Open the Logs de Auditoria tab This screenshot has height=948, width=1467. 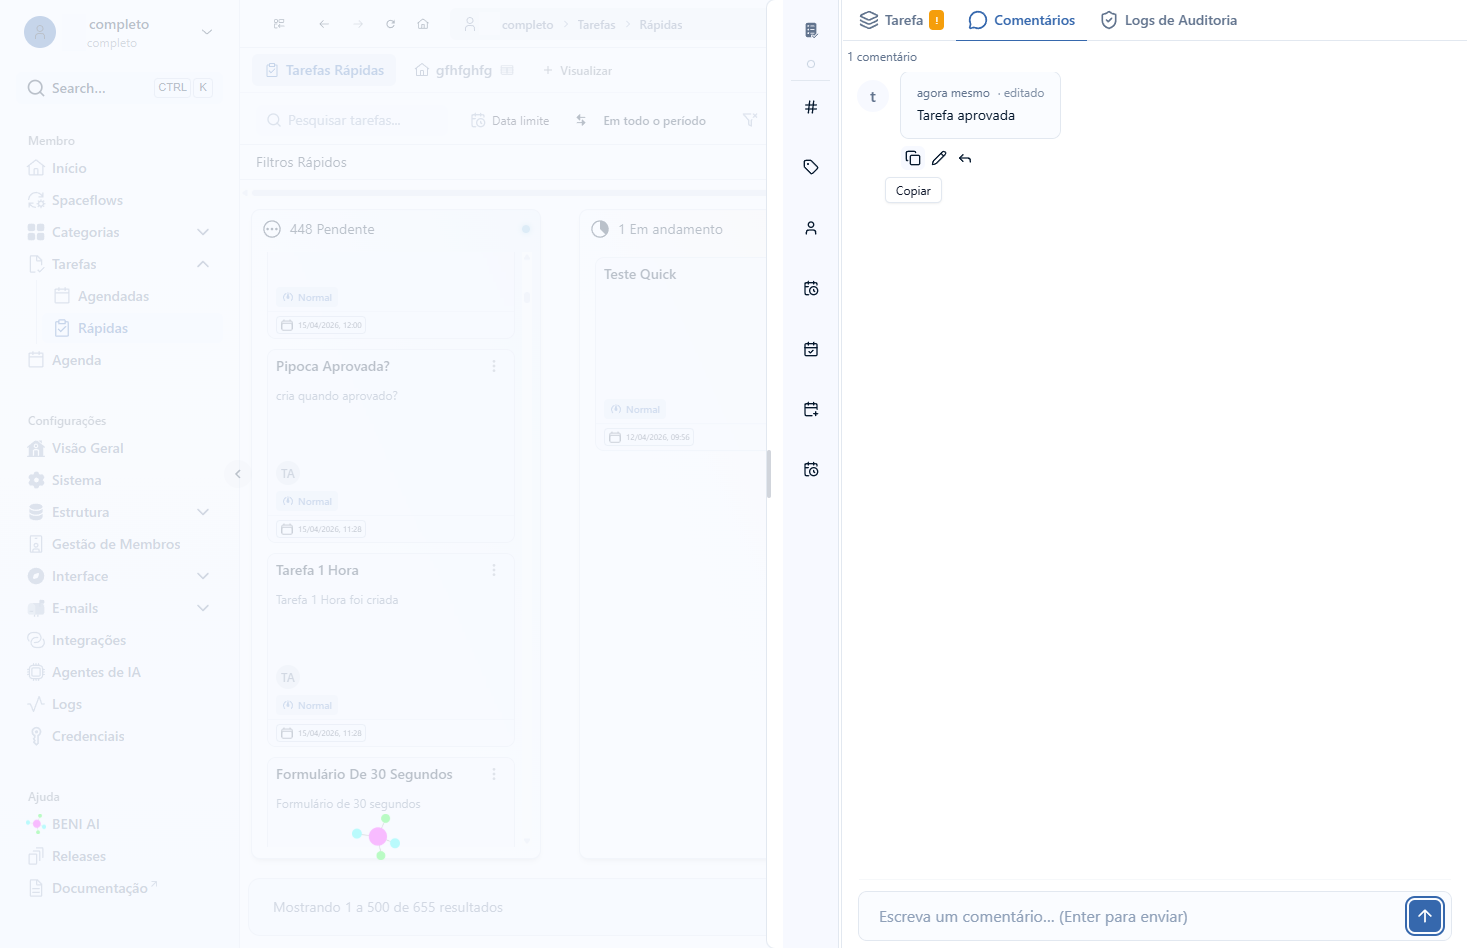(x=1169, y=20)
